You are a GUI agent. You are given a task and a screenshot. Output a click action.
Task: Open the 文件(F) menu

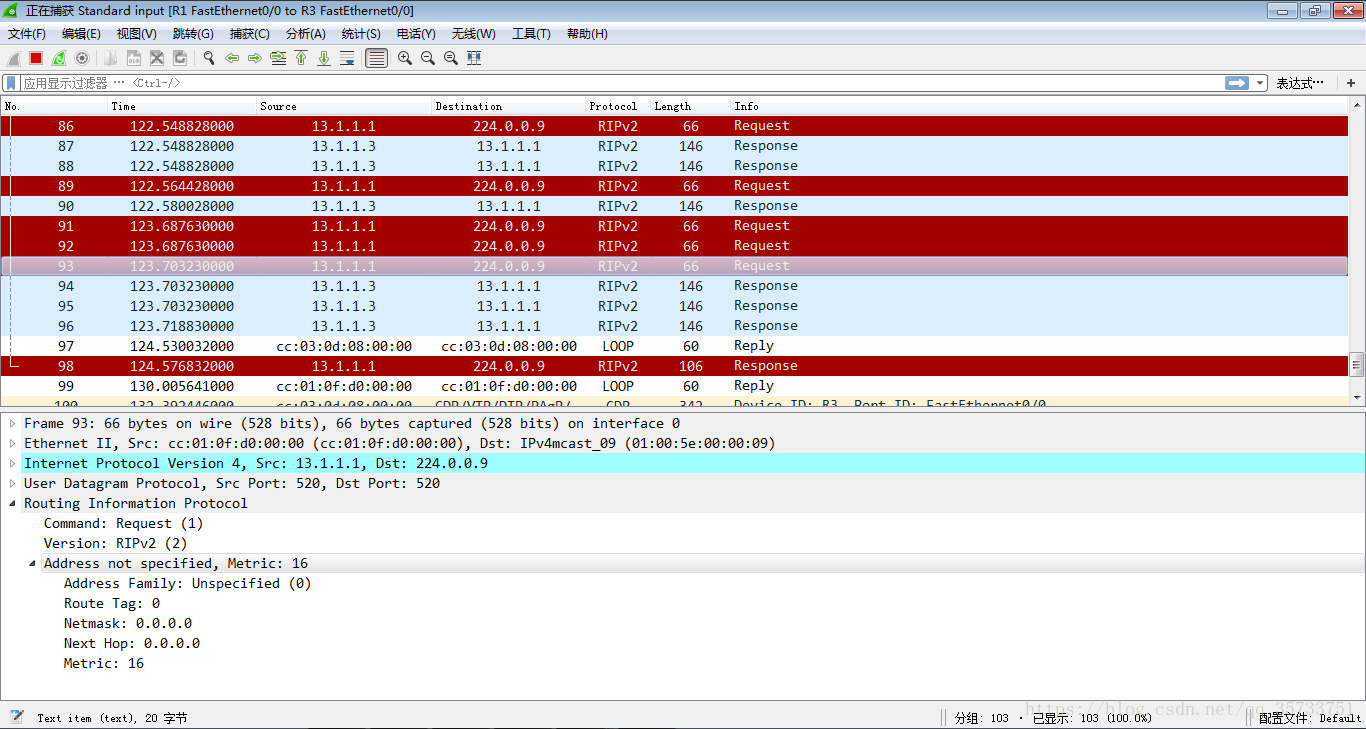click(27, 34)
